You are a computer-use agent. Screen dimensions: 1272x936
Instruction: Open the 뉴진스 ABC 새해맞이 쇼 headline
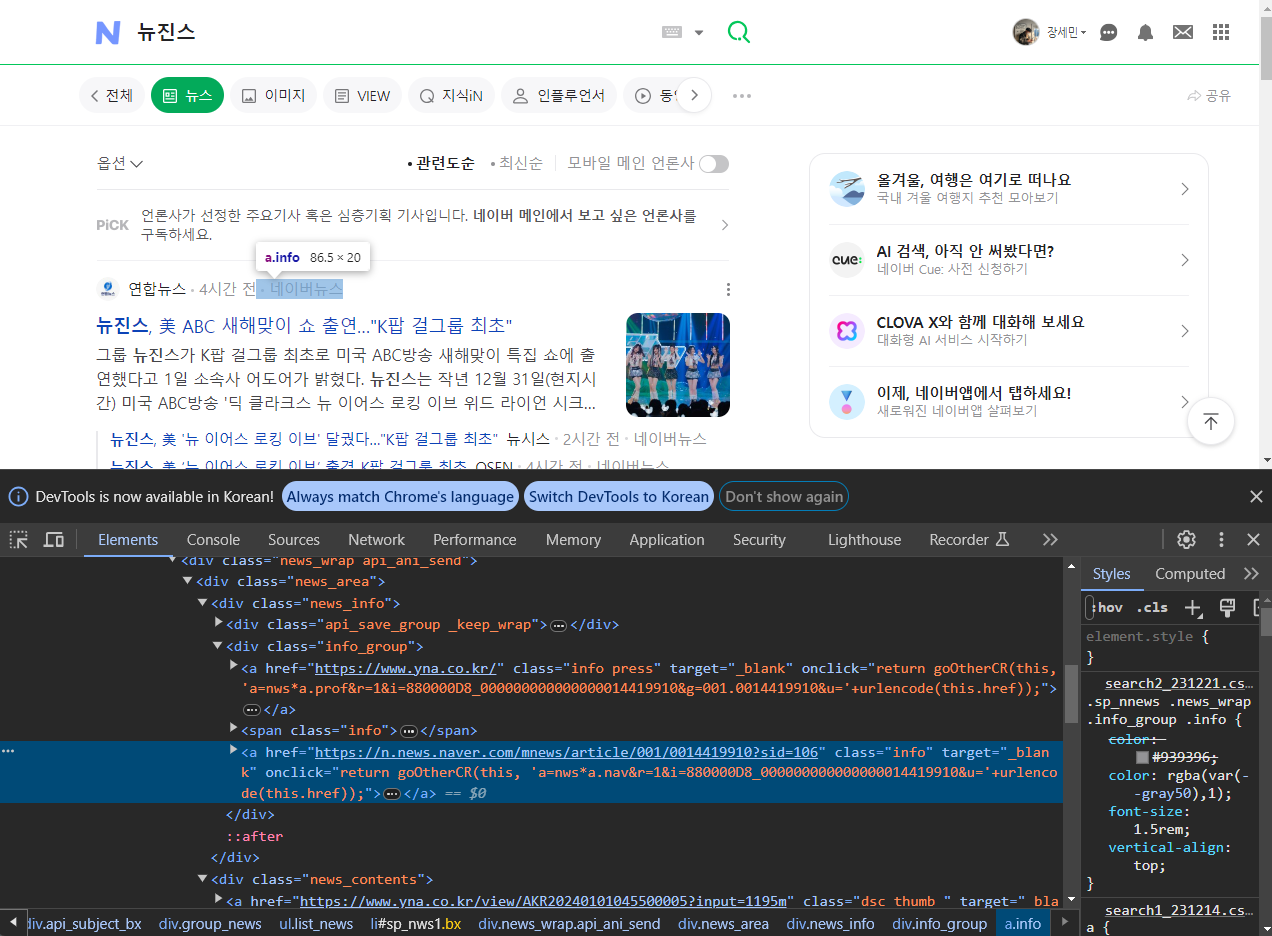pyautogui.click(x=304, y=326)
